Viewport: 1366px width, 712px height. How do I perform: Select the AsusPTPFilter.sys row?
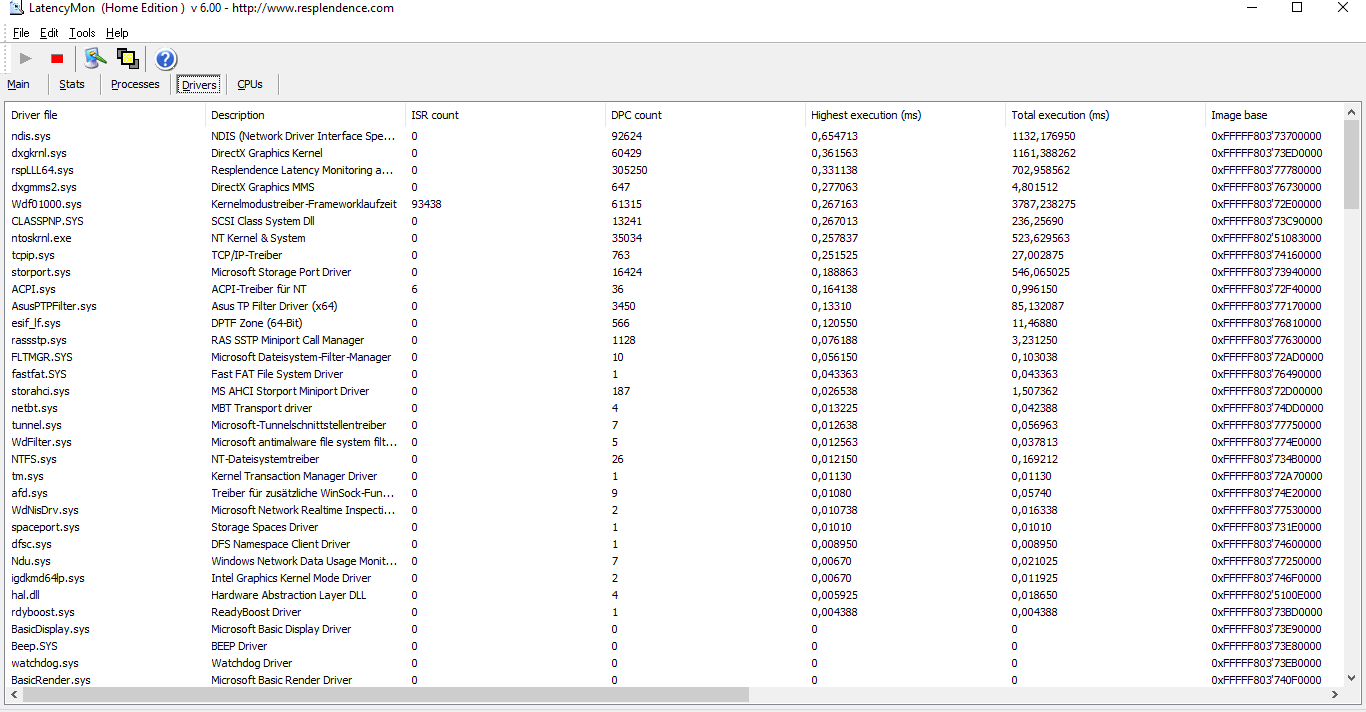(x=674, y=306)
